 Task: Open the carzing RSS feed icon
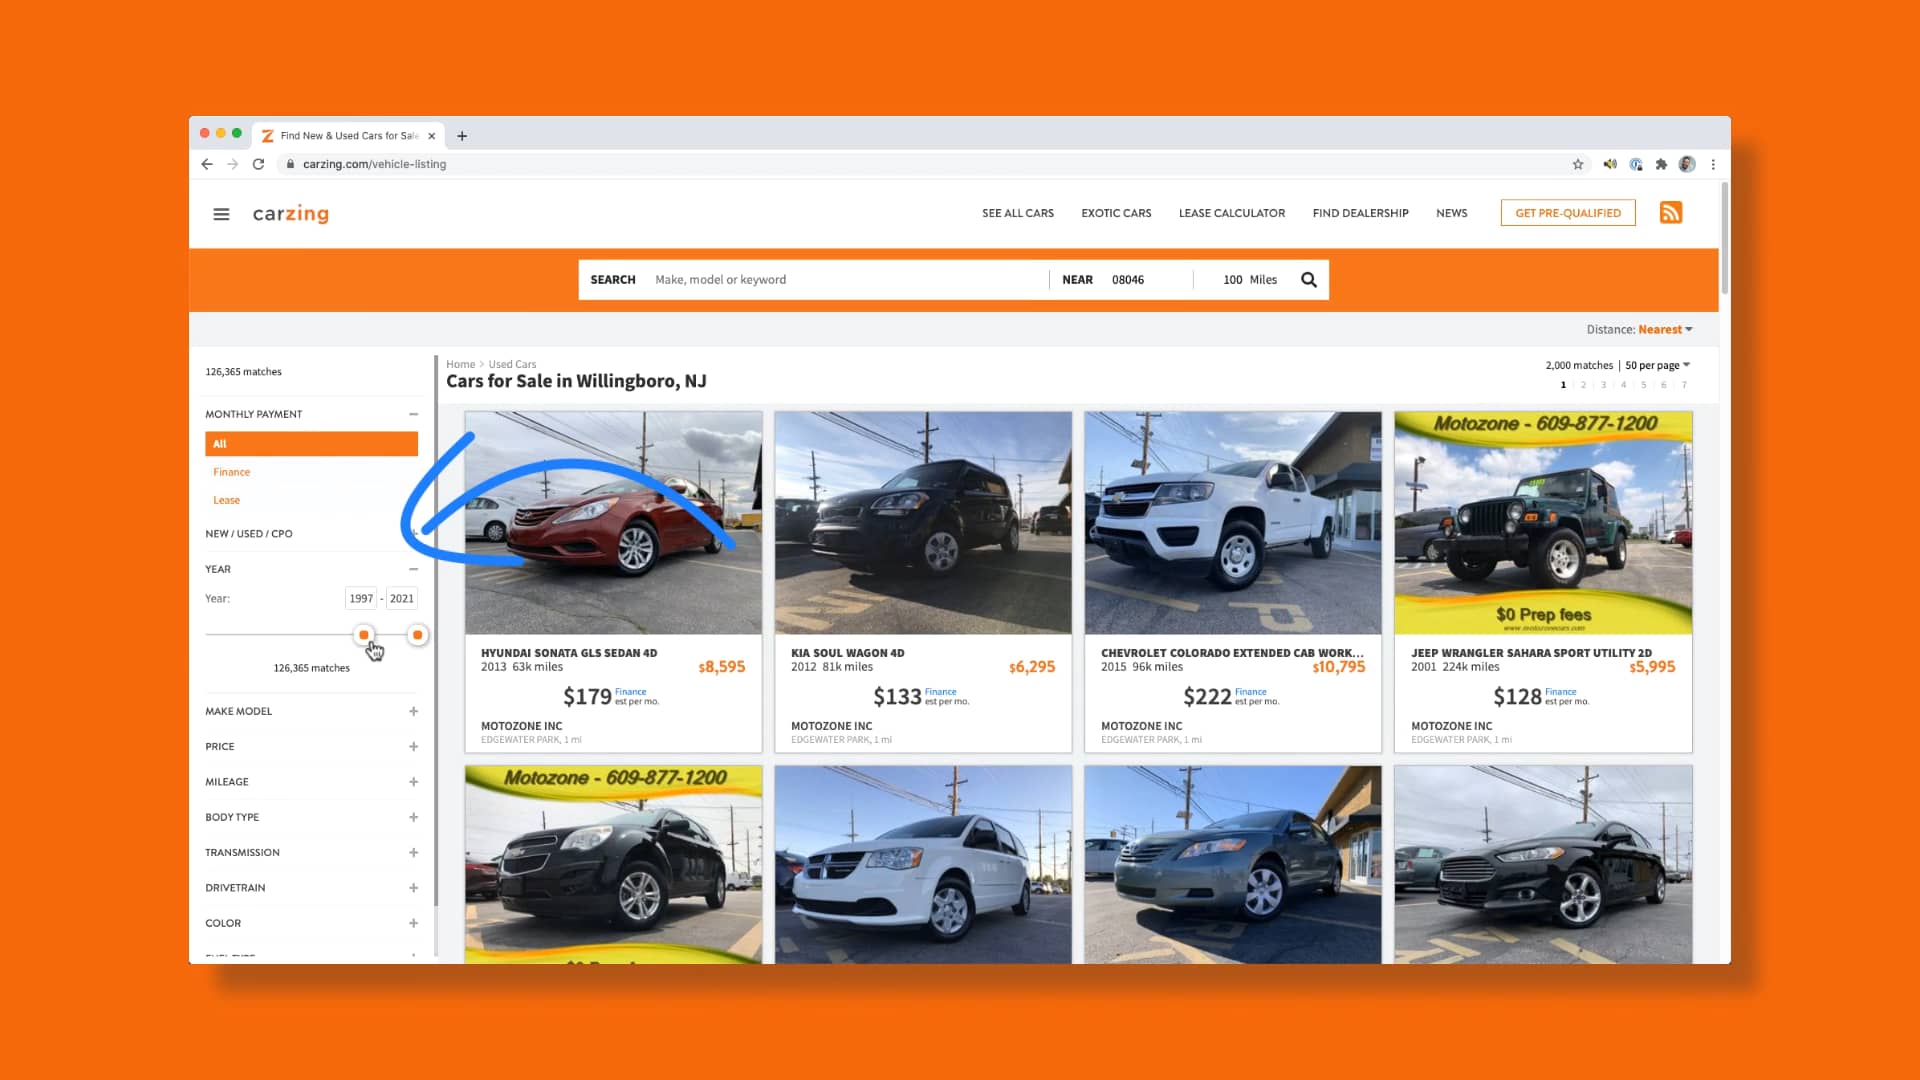click(x=1670, y=212)
